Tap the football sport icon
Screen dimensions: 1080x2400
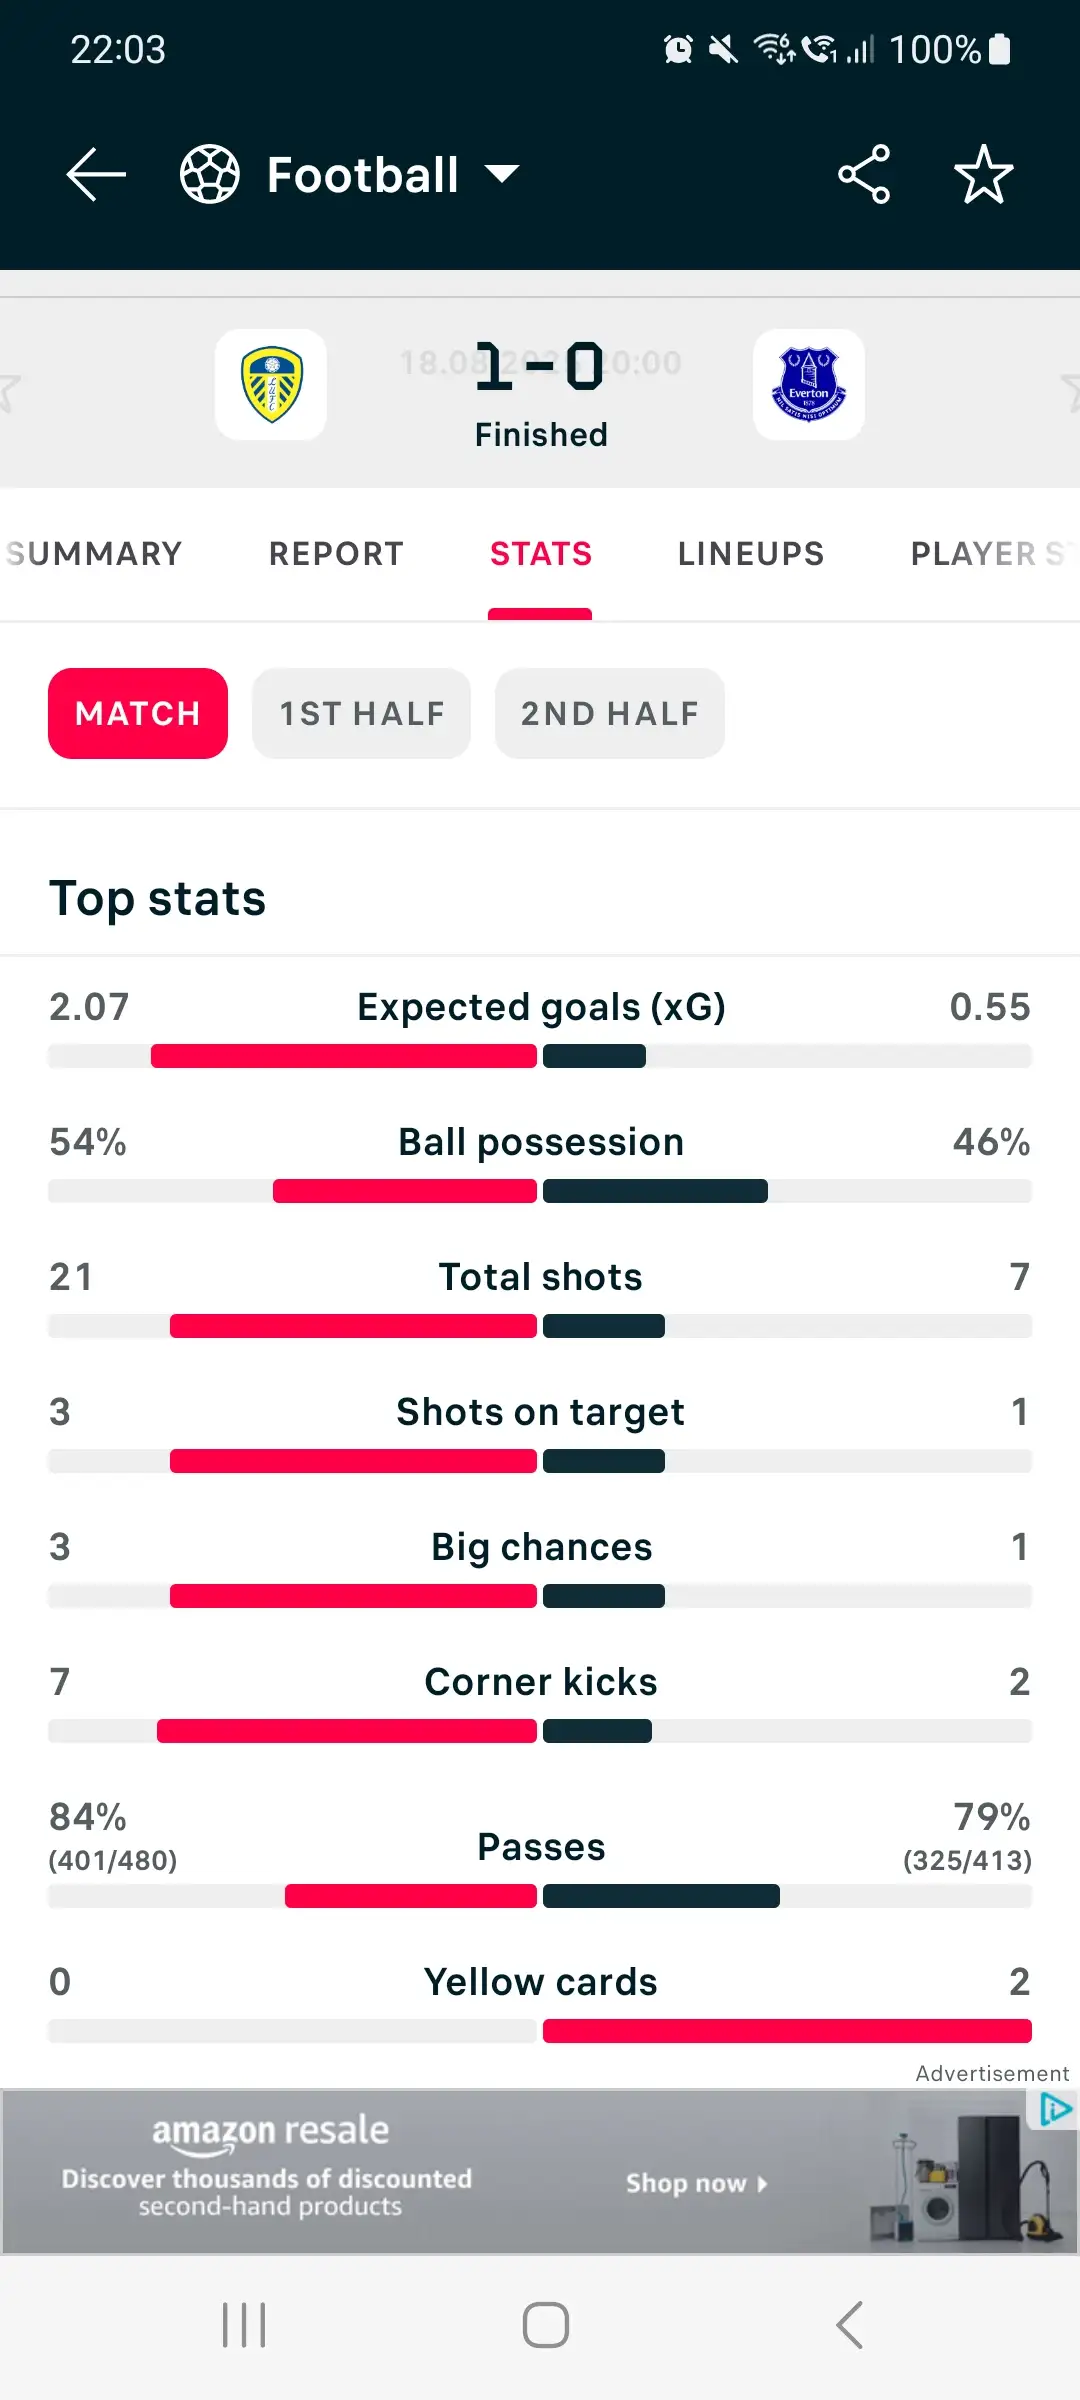(x=209, y=175)
